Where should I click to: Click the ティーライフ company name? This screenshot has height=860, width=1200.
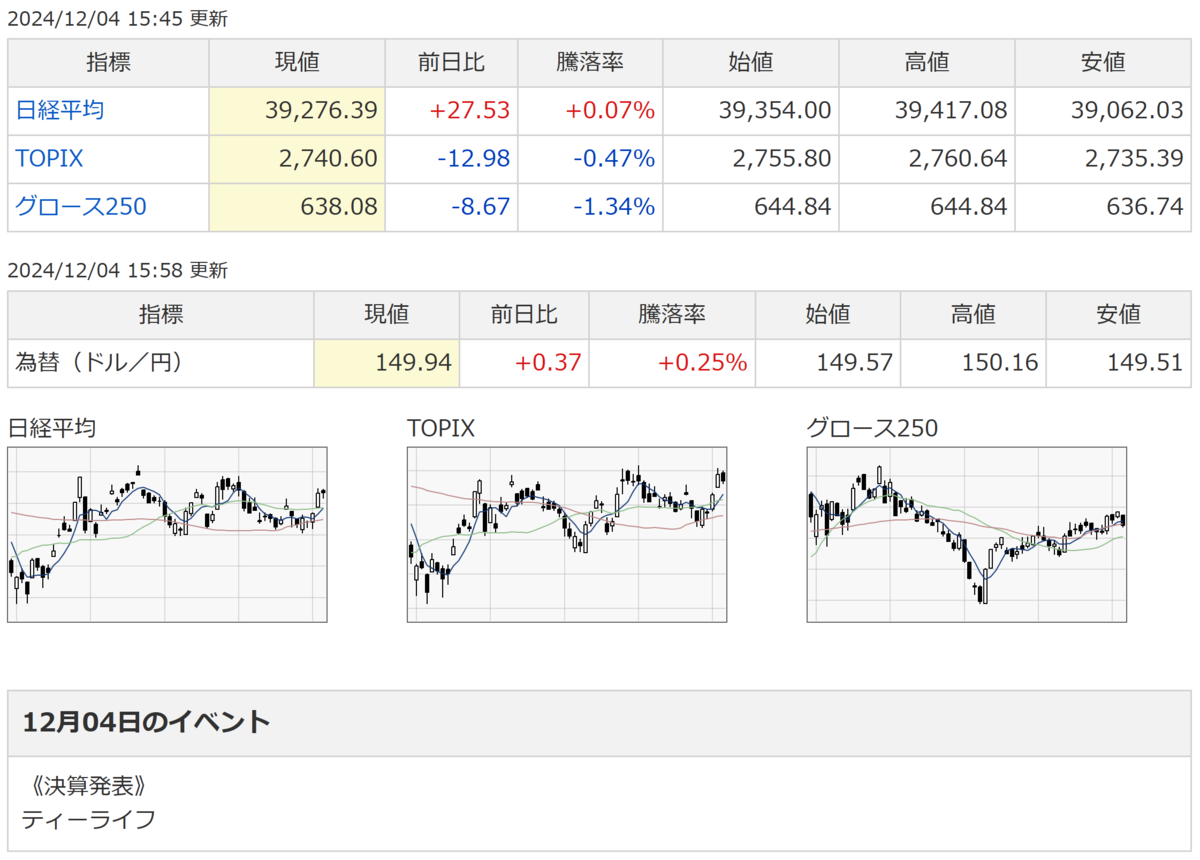click(89, 820)
